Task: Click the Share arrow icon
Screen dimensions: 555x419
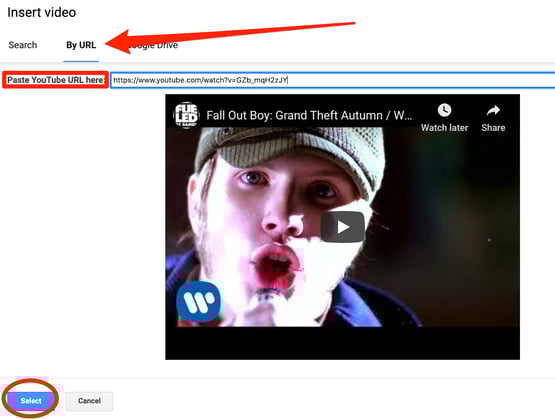Action: point(493,110)
